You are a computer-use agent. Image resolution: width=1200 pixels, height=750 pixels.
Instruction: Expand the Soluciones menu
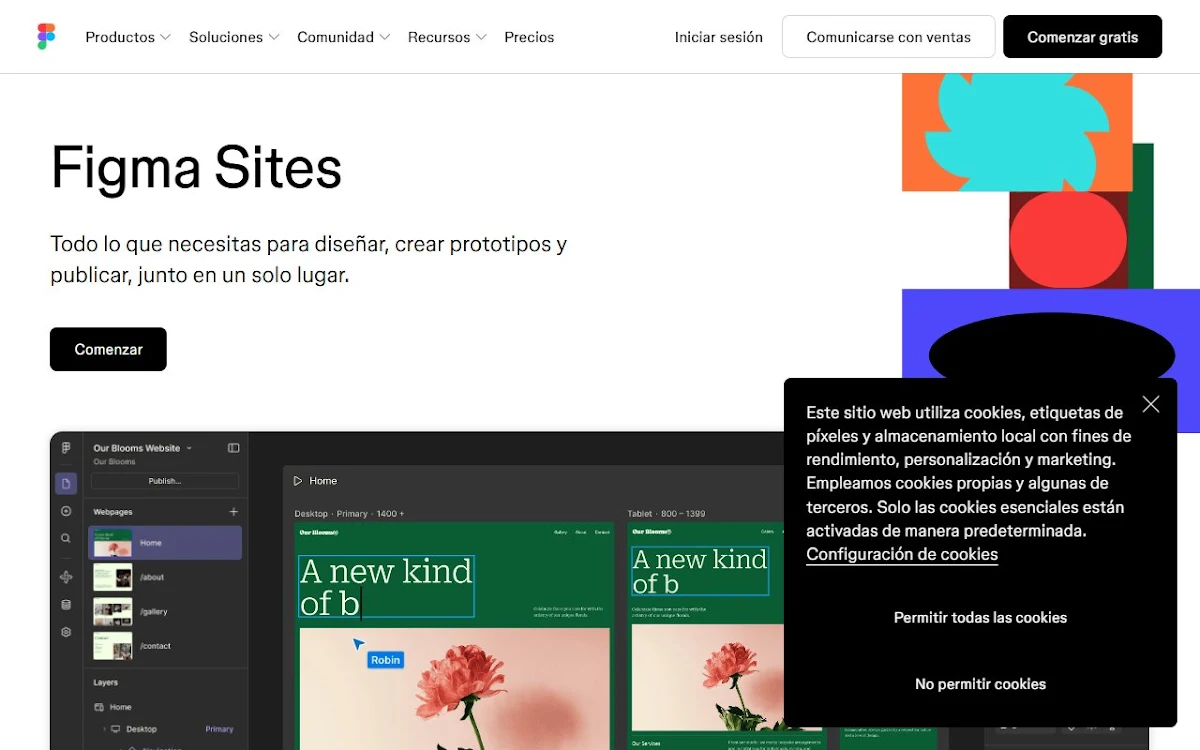click(235, 37)
